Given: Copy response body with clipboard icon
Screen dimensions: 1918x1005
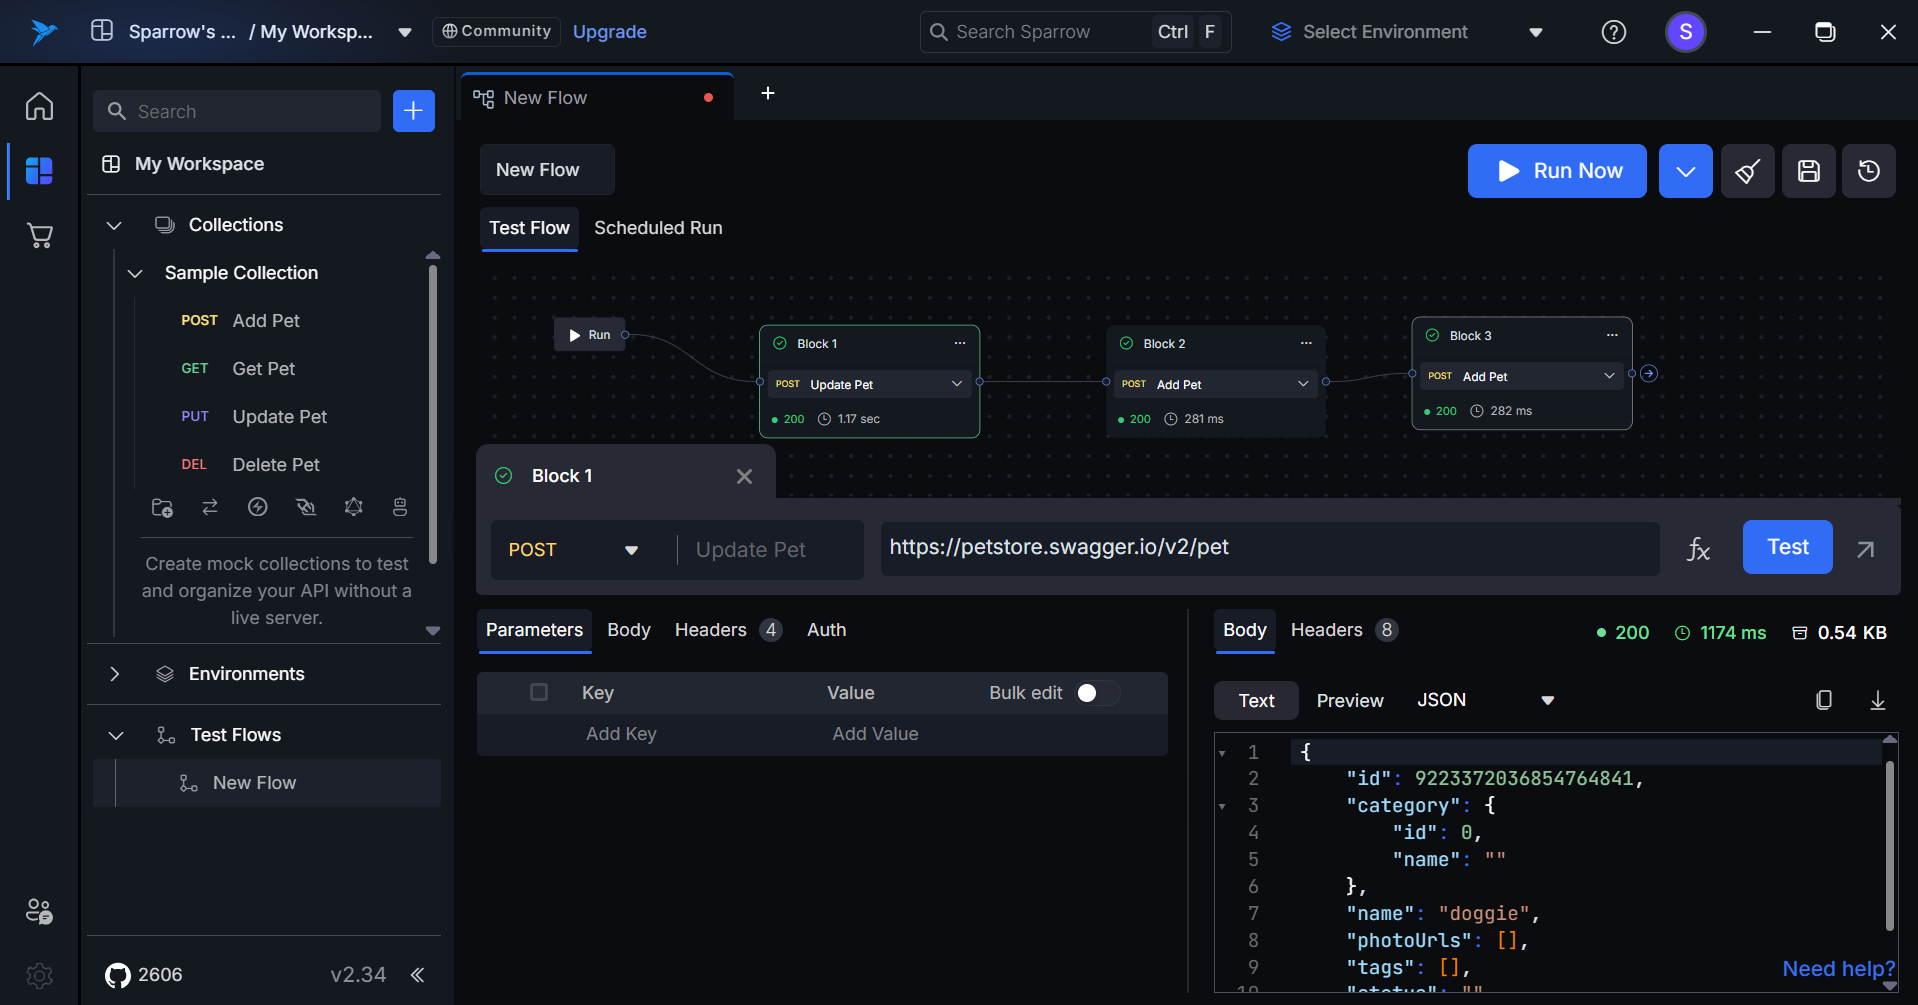Looking at the screenshot, I should pos(1823,700).
